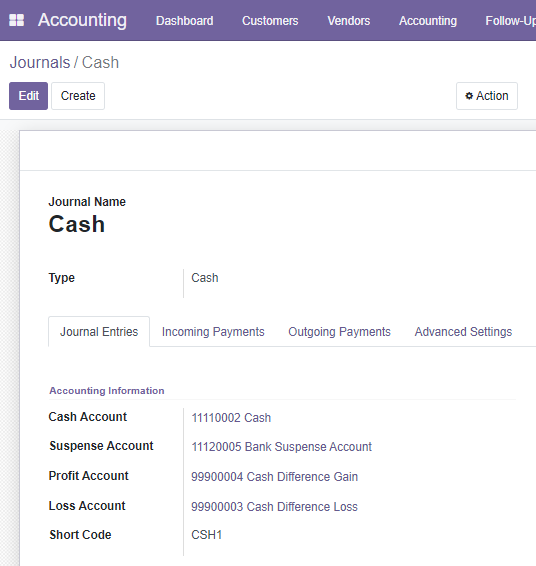Open the Accounting top menu item
The image size is (536, 566).
click(428, 21)
